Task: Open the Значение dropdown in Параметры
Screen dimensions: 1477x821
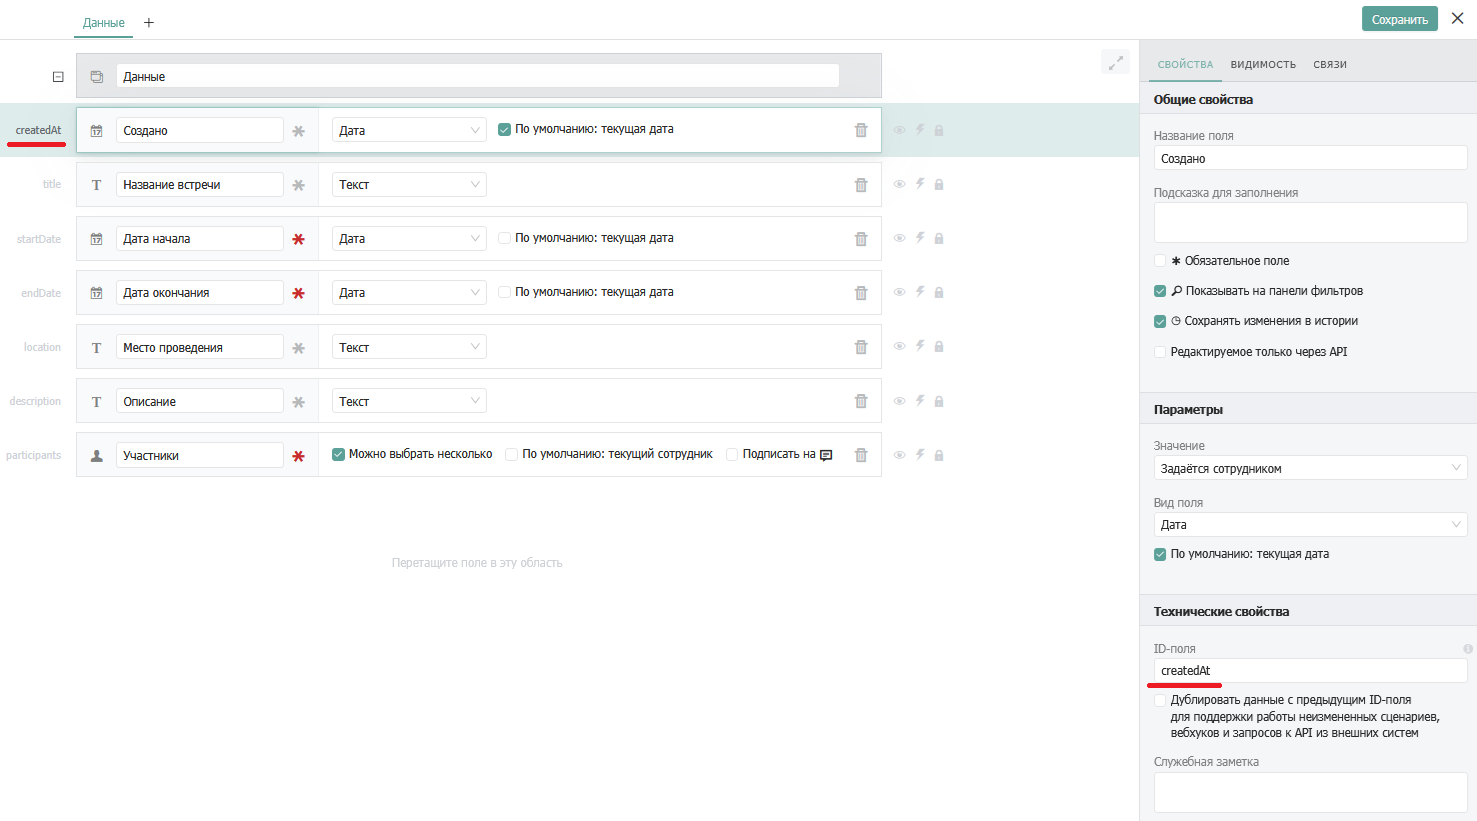Action: [x=1310, y=468]
